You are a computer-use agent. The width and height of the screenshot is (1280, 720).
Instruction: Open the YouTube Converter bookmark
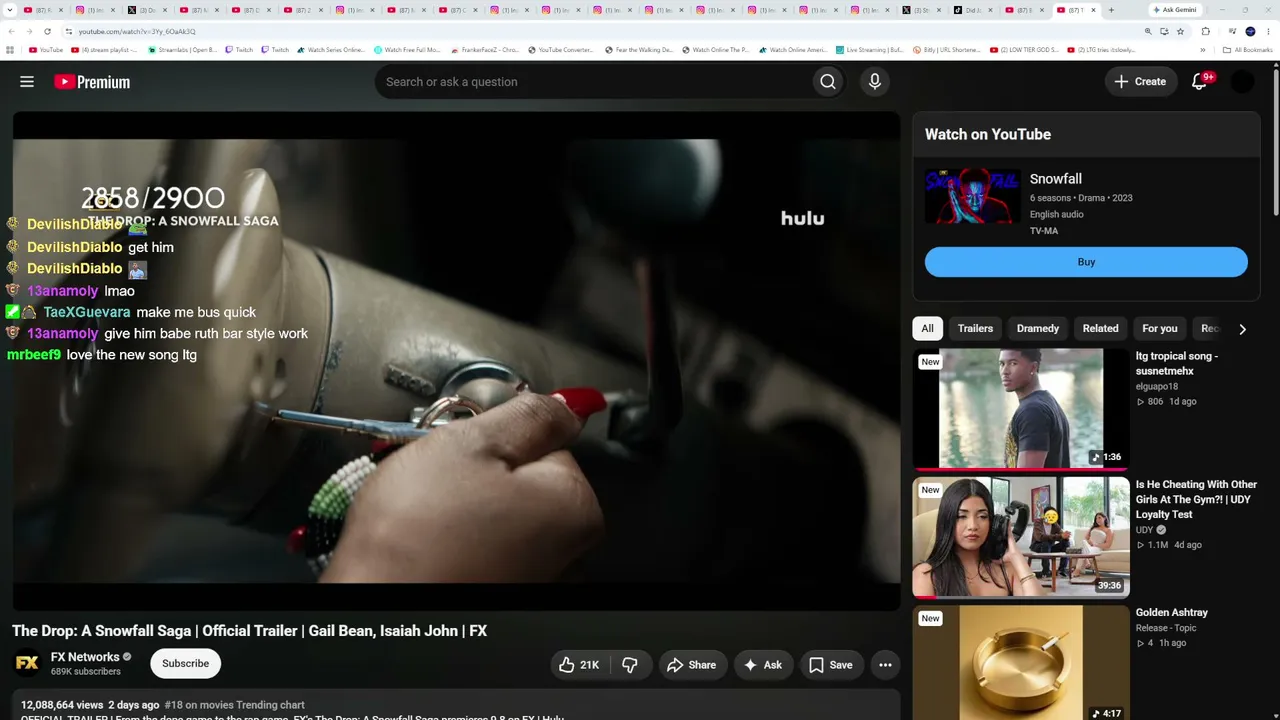[561, 50]
